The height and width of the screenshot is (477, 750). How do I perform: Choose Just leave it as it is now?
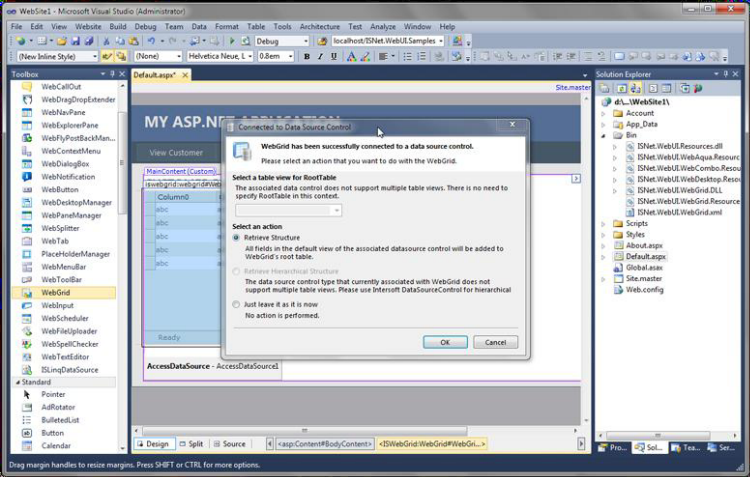(x=236, y=304)
